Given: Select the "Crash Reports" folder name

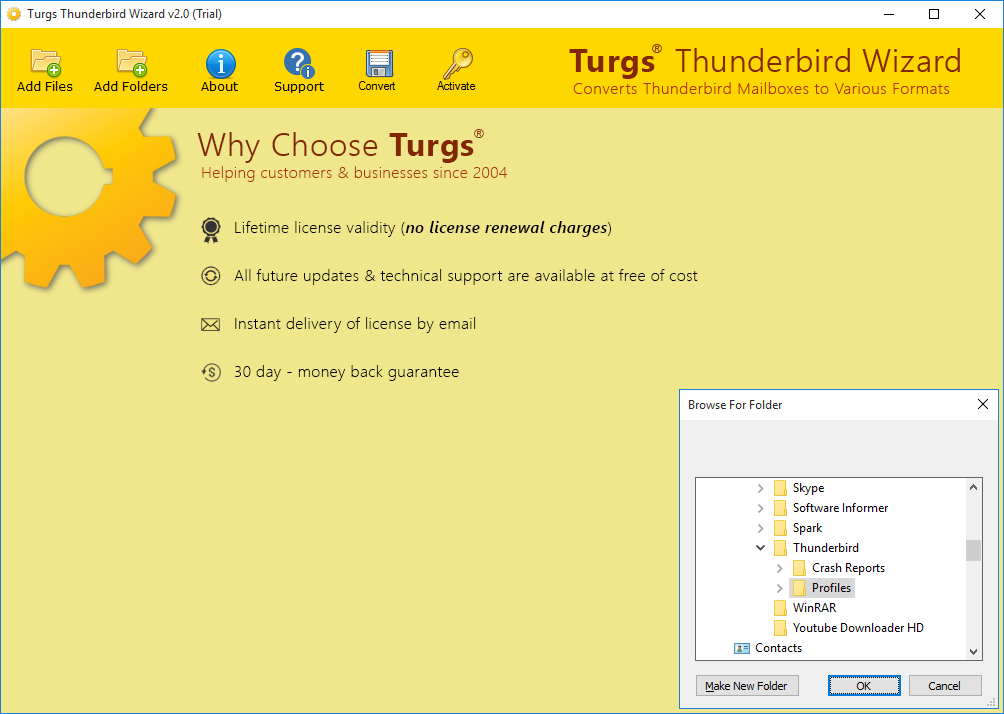Looking at the screenshot, I should 848,568.
